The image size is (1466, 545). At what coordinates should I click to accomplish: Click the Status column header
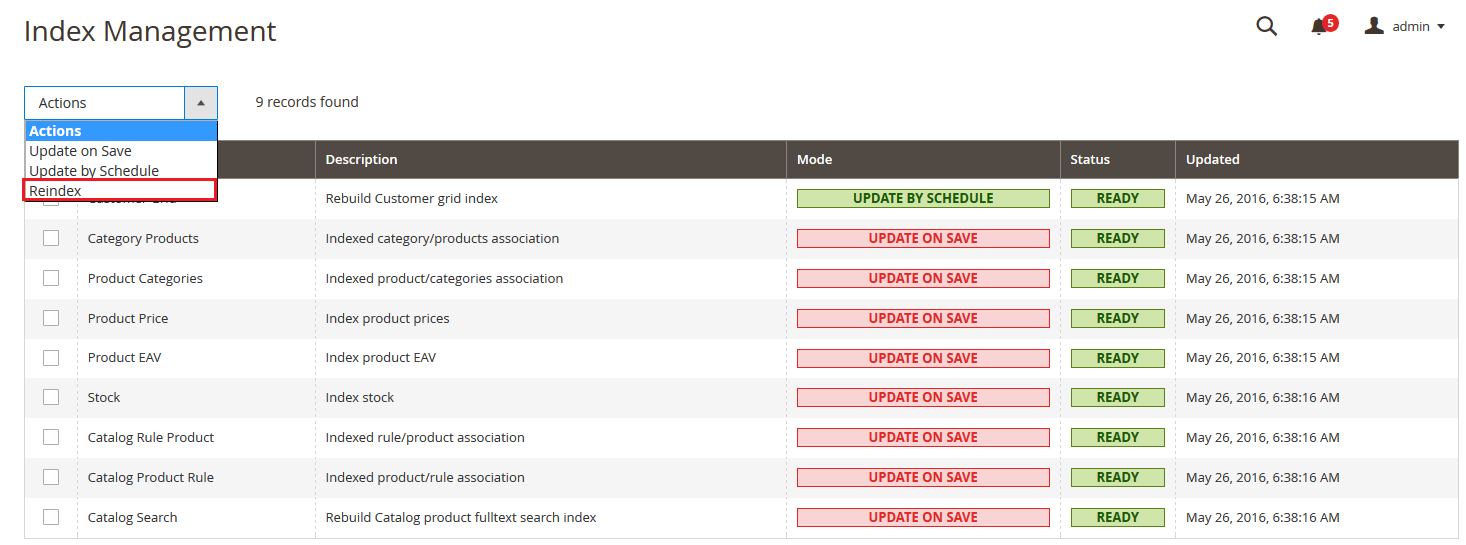point(1089,159)
